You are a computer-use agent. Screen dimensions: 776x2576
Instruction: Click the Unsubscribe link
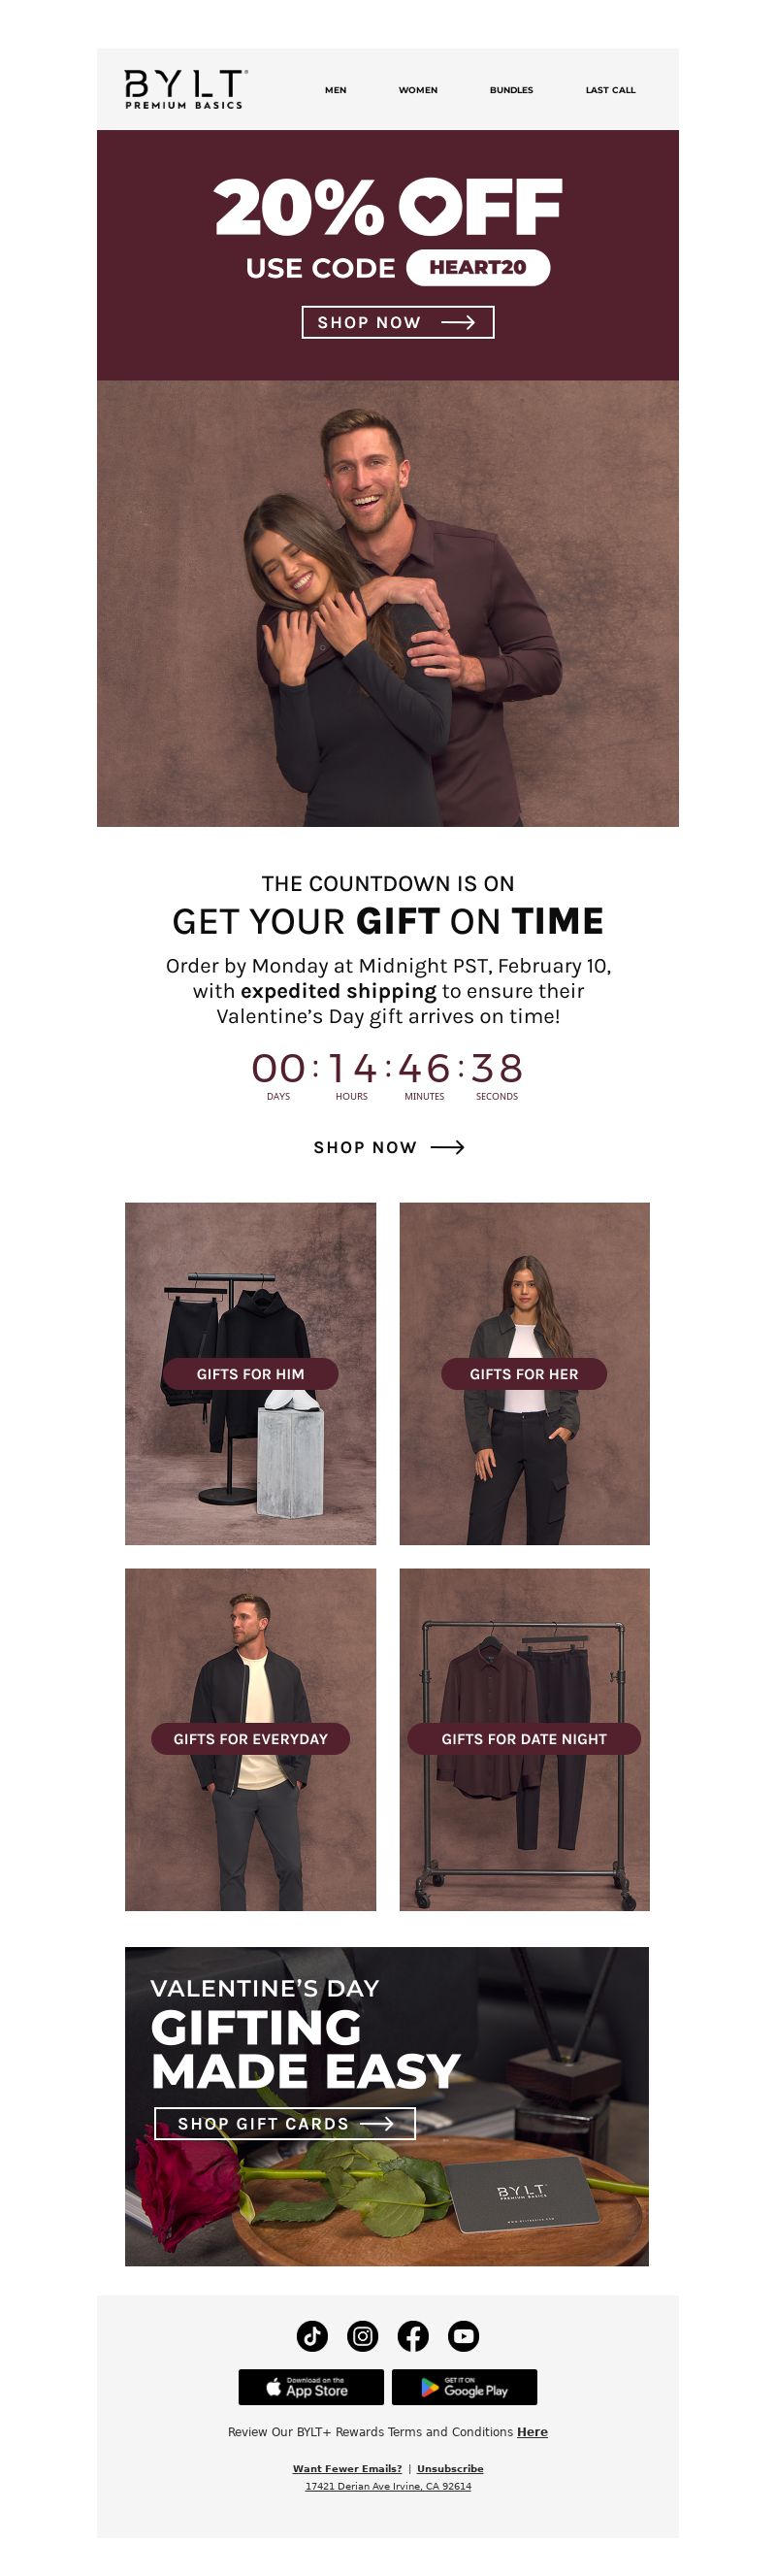click(x=450, y=2468)
